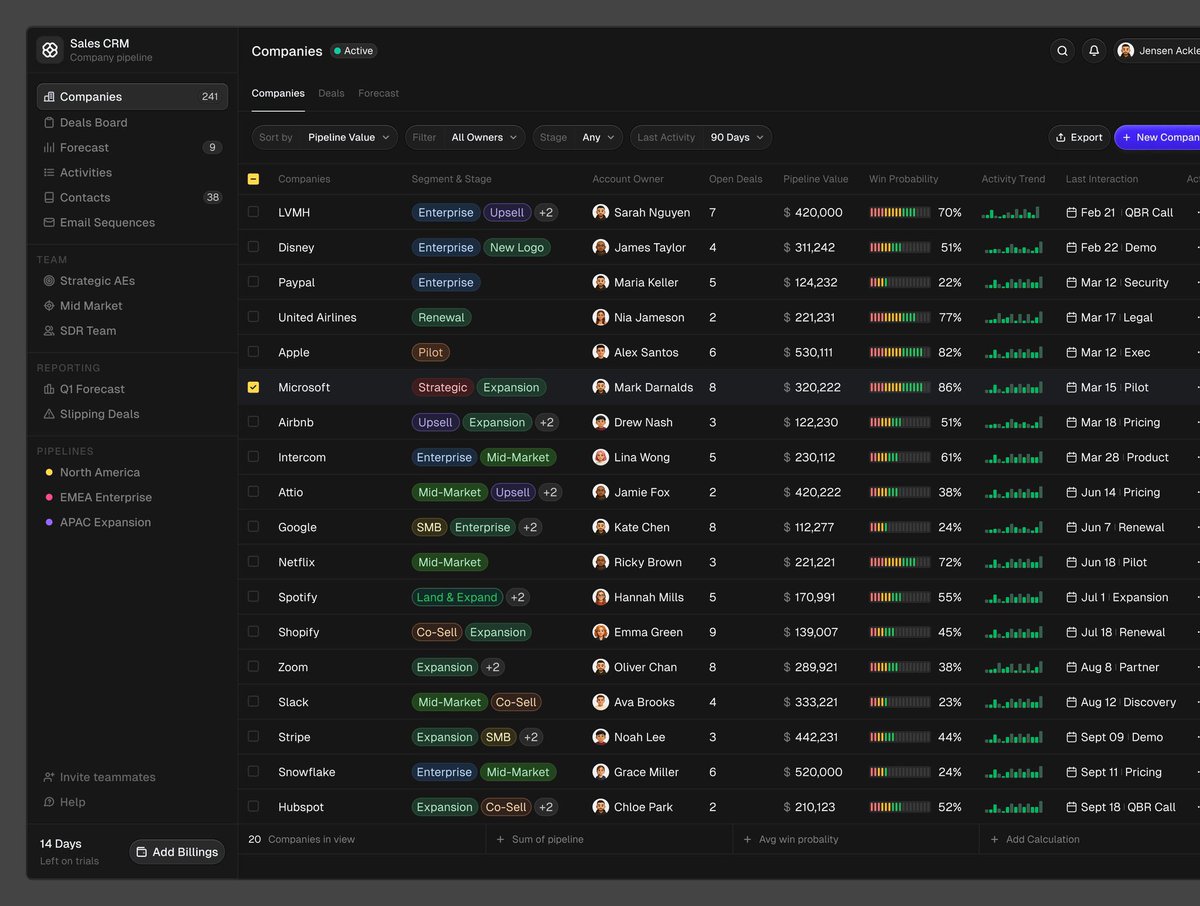Click the Invite teammates person icon
The image size is (1200, 906).
49,777
